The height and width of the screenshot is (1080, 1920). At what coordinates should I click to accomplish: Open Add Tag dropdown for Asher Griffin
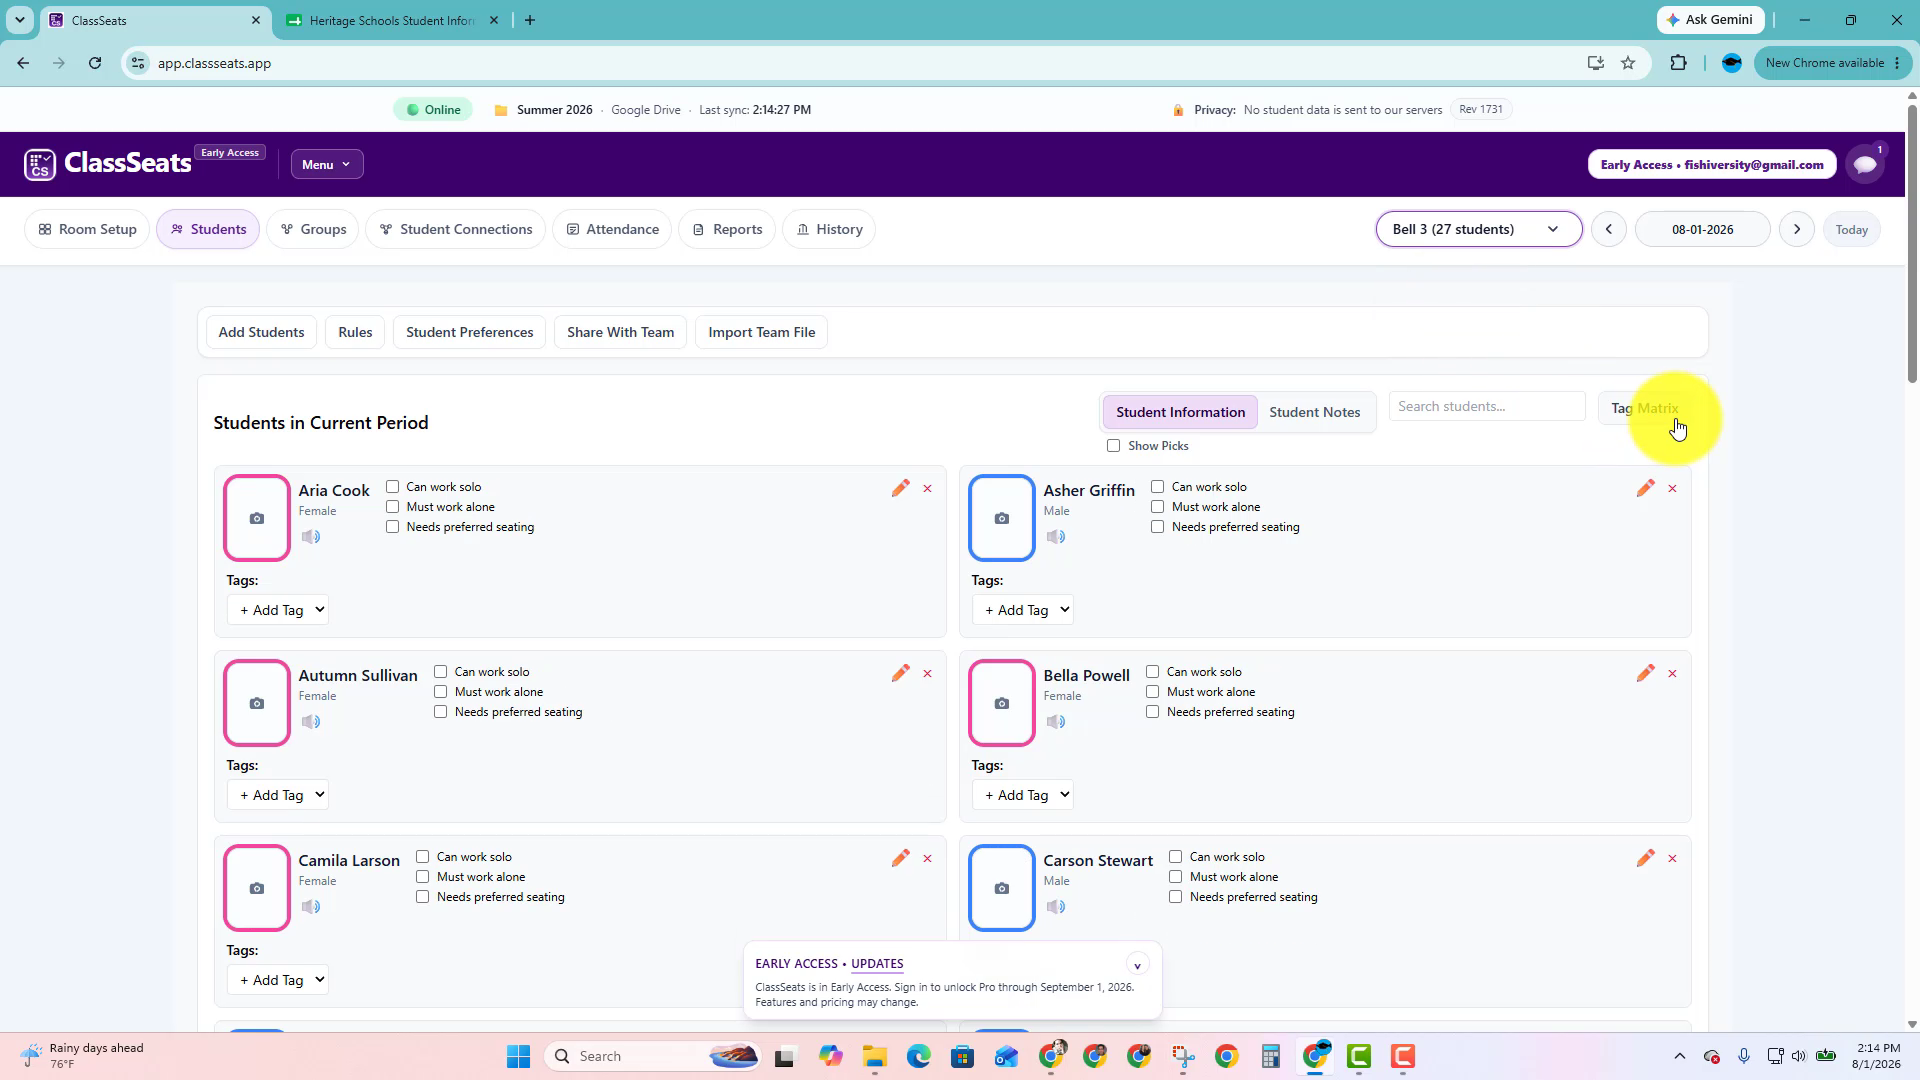(1023, 610)
